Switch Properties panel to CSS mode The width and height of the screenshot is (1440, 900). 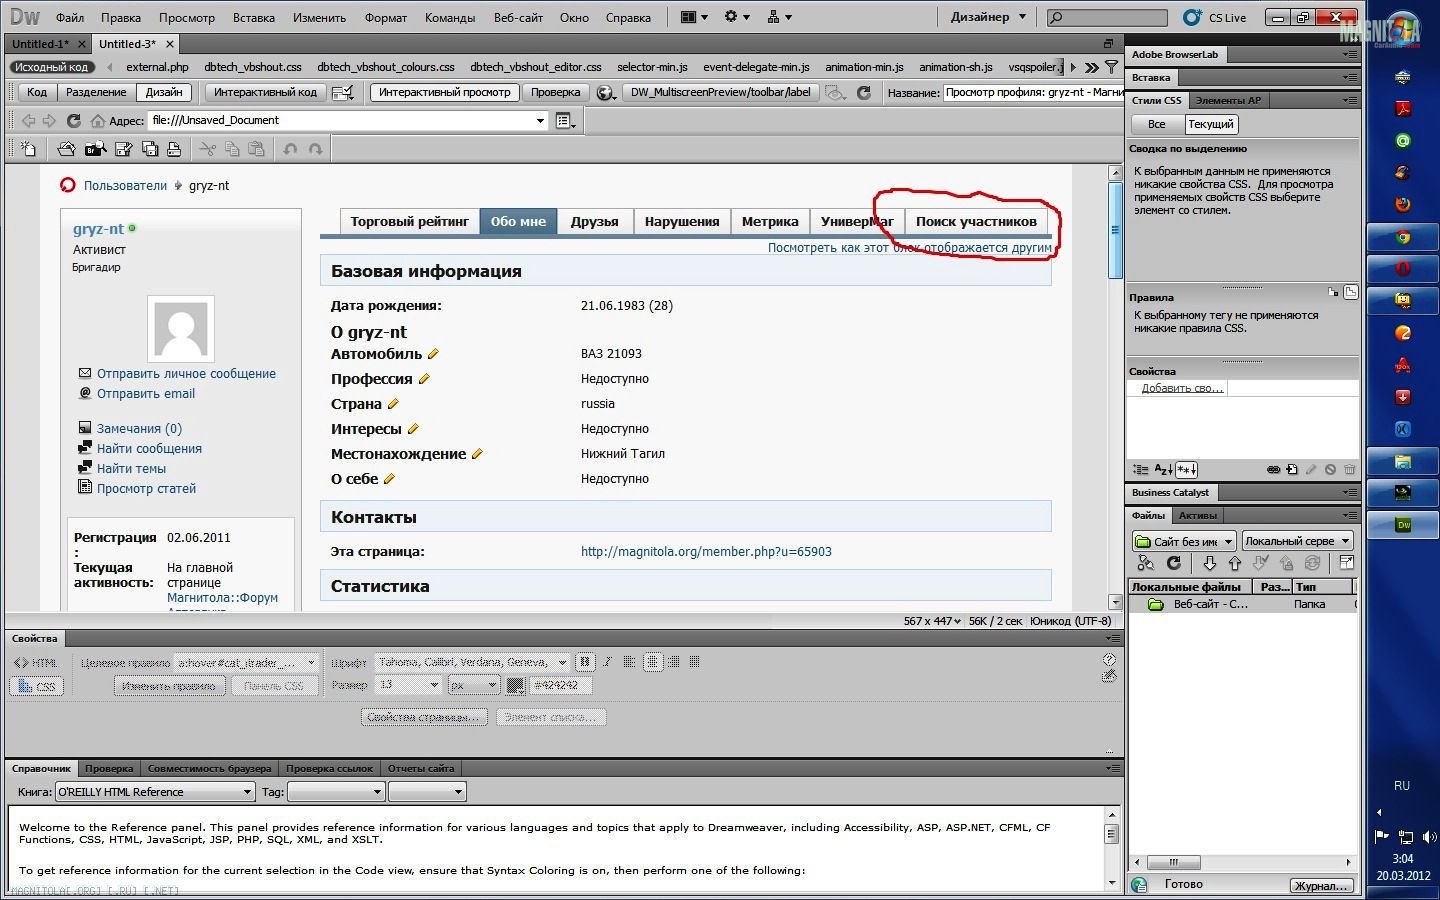coord(36,686)
